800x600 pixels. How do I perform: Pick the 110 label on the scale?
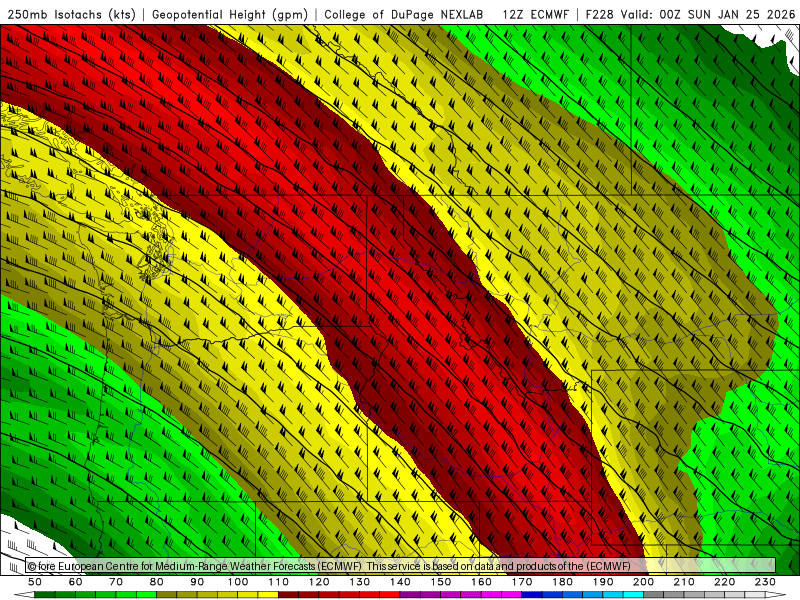(279, 582)
